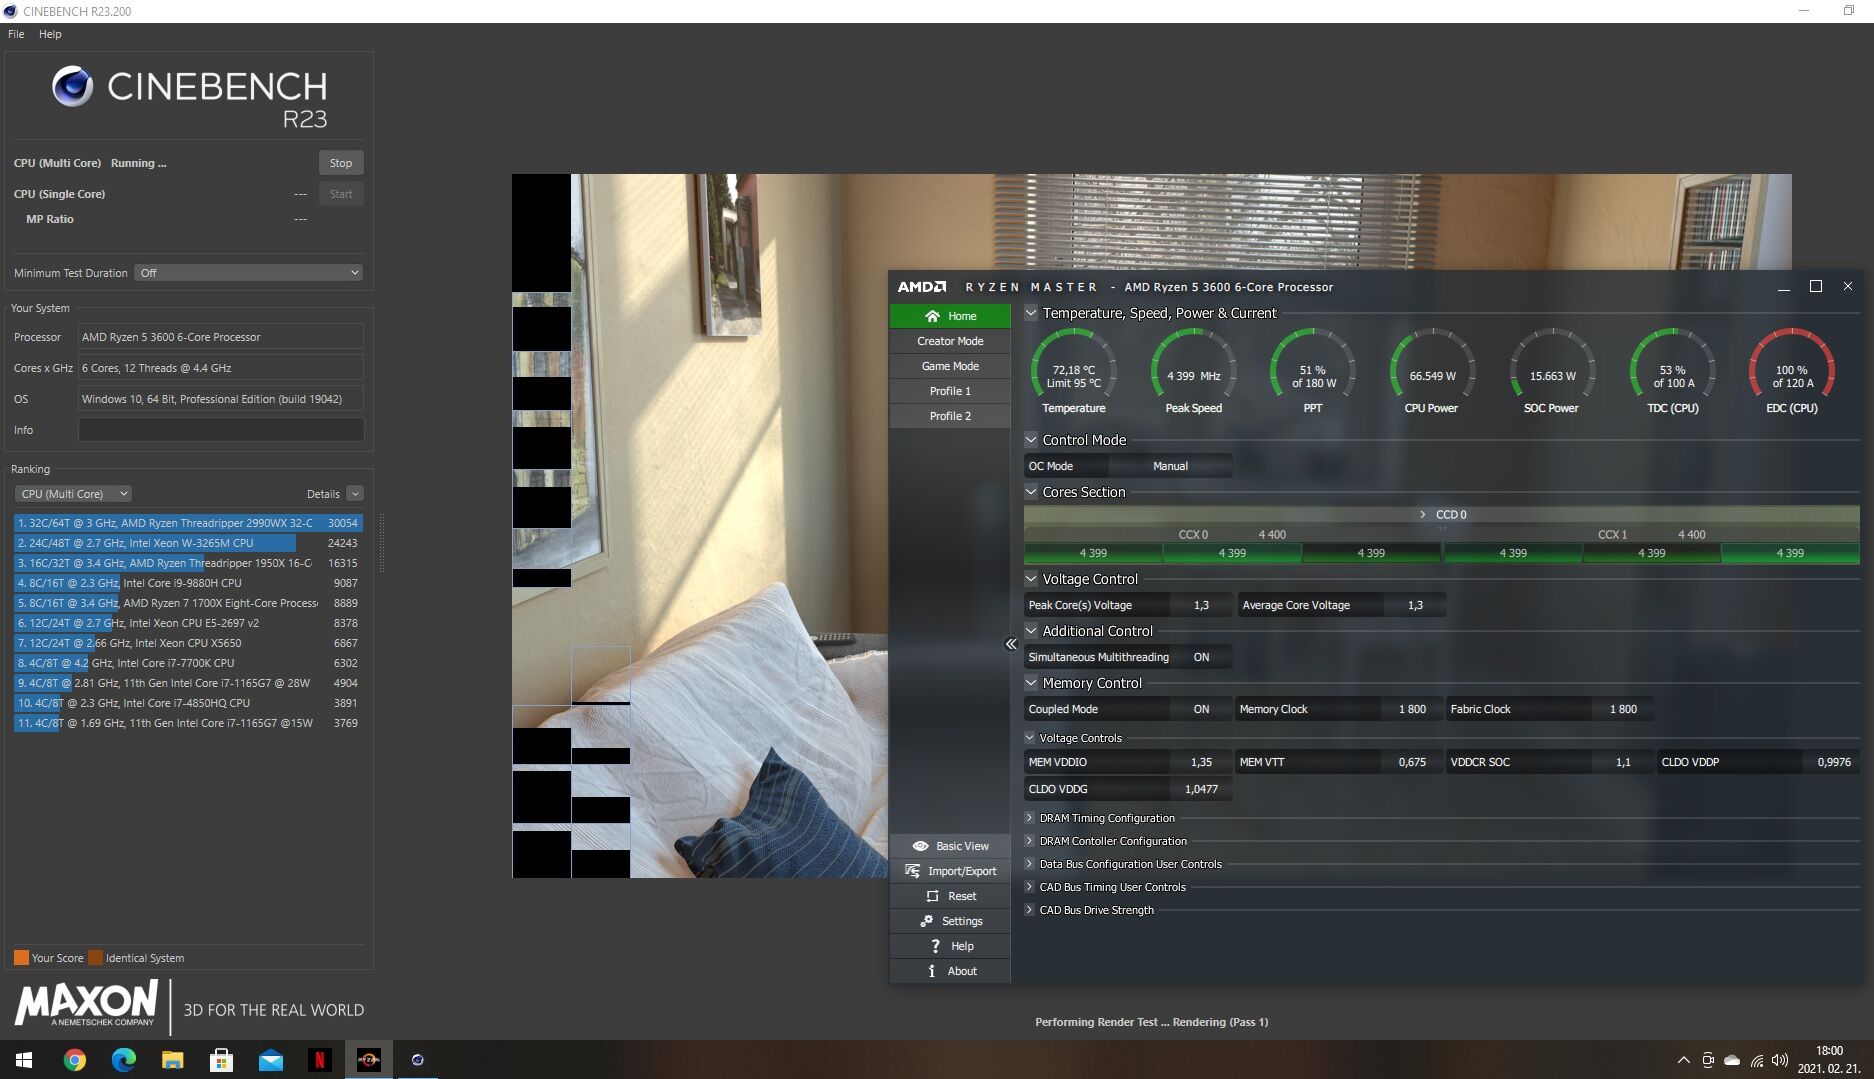Click the MEM VDDIO voltage value
Screen dimensions: 1874x1079
[x=1200, y=762]
